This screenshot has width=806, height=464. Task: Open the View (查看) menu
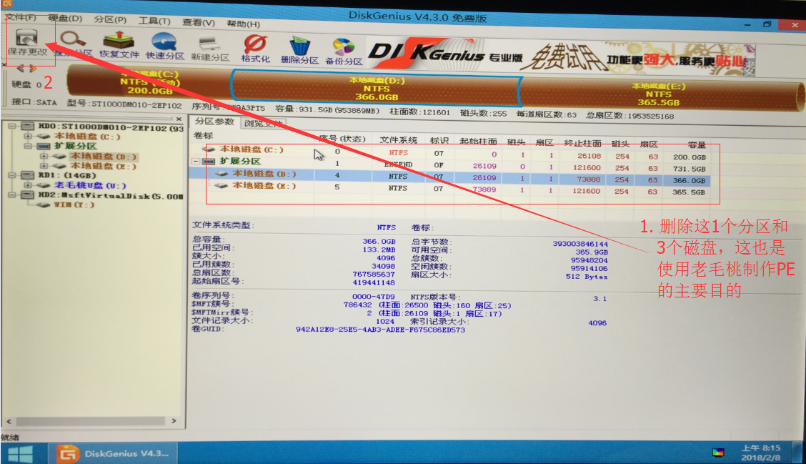point(198,22)
